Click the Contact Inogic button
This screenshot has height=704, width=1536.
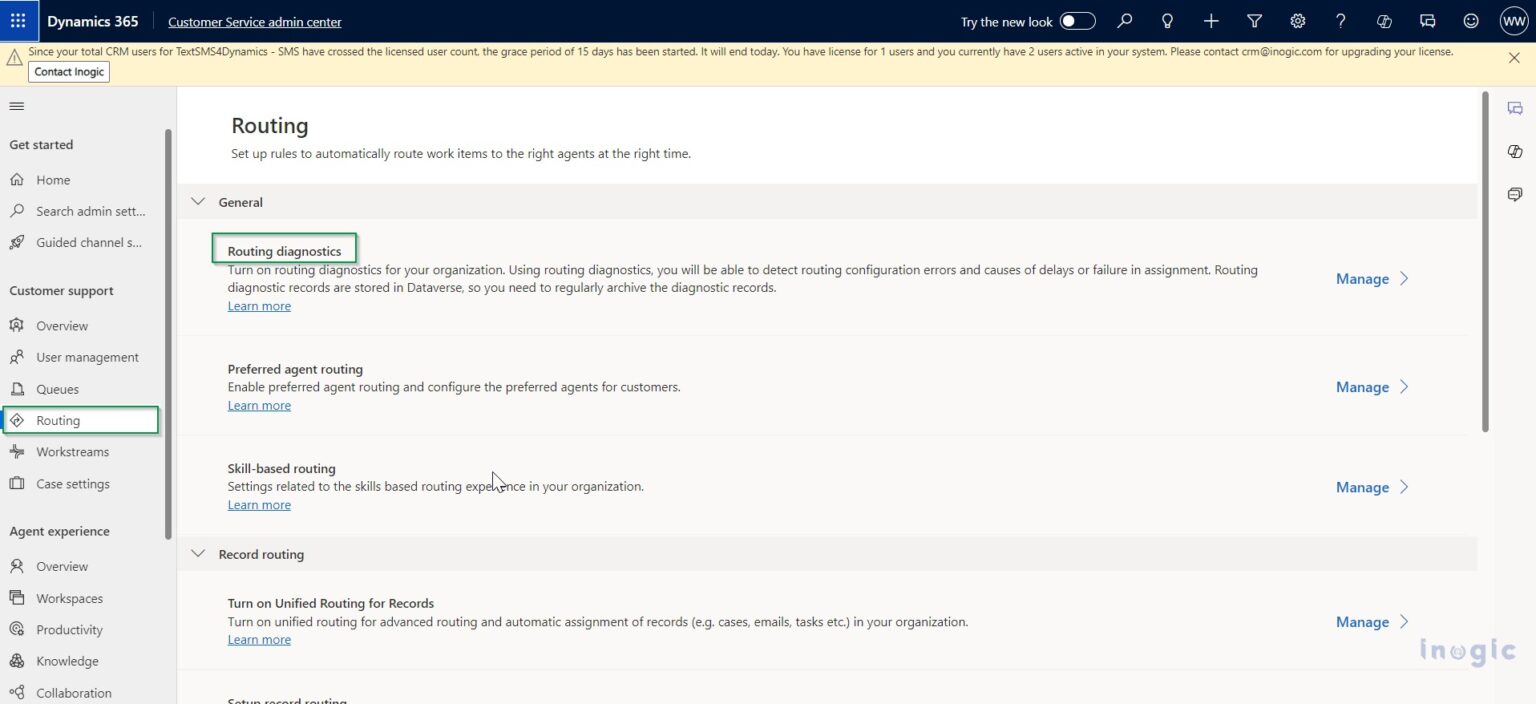tap(68, 71)
